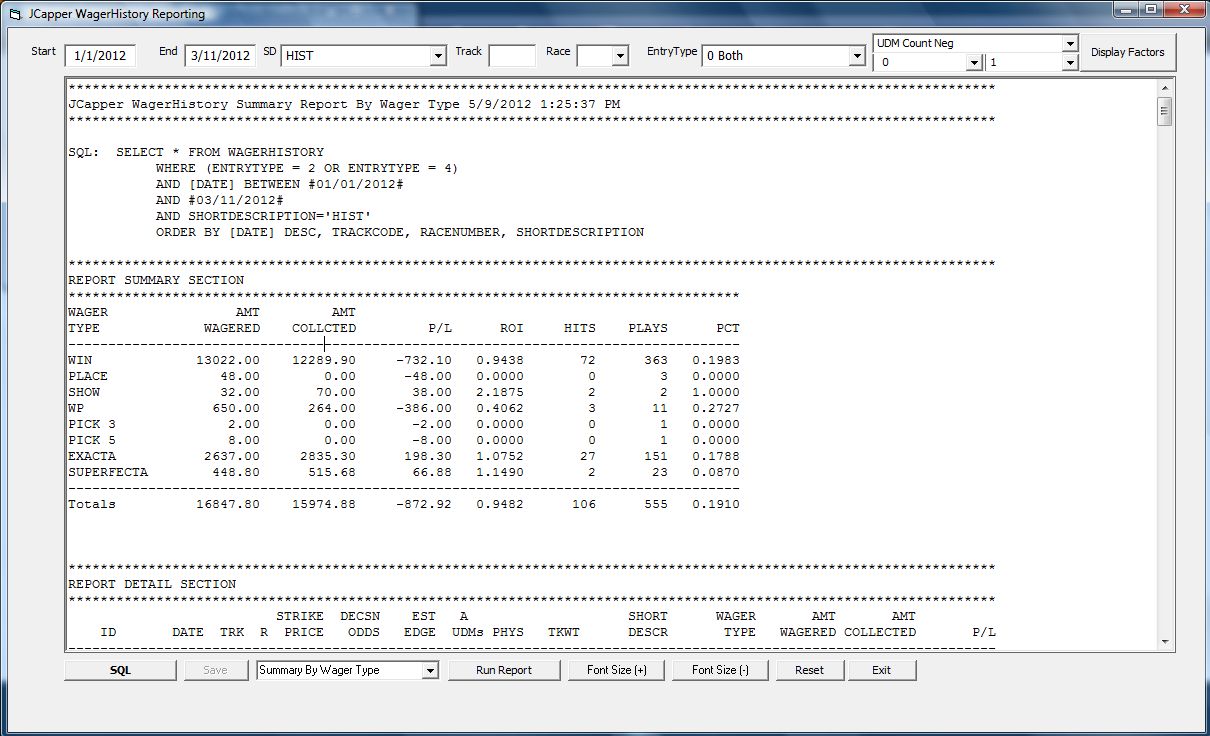Image resolution: width=1210 pixels, height=736 pixels.
Task: Select the EXACTA wager type label
Action: pyautogui.click(x=92, y=456)
